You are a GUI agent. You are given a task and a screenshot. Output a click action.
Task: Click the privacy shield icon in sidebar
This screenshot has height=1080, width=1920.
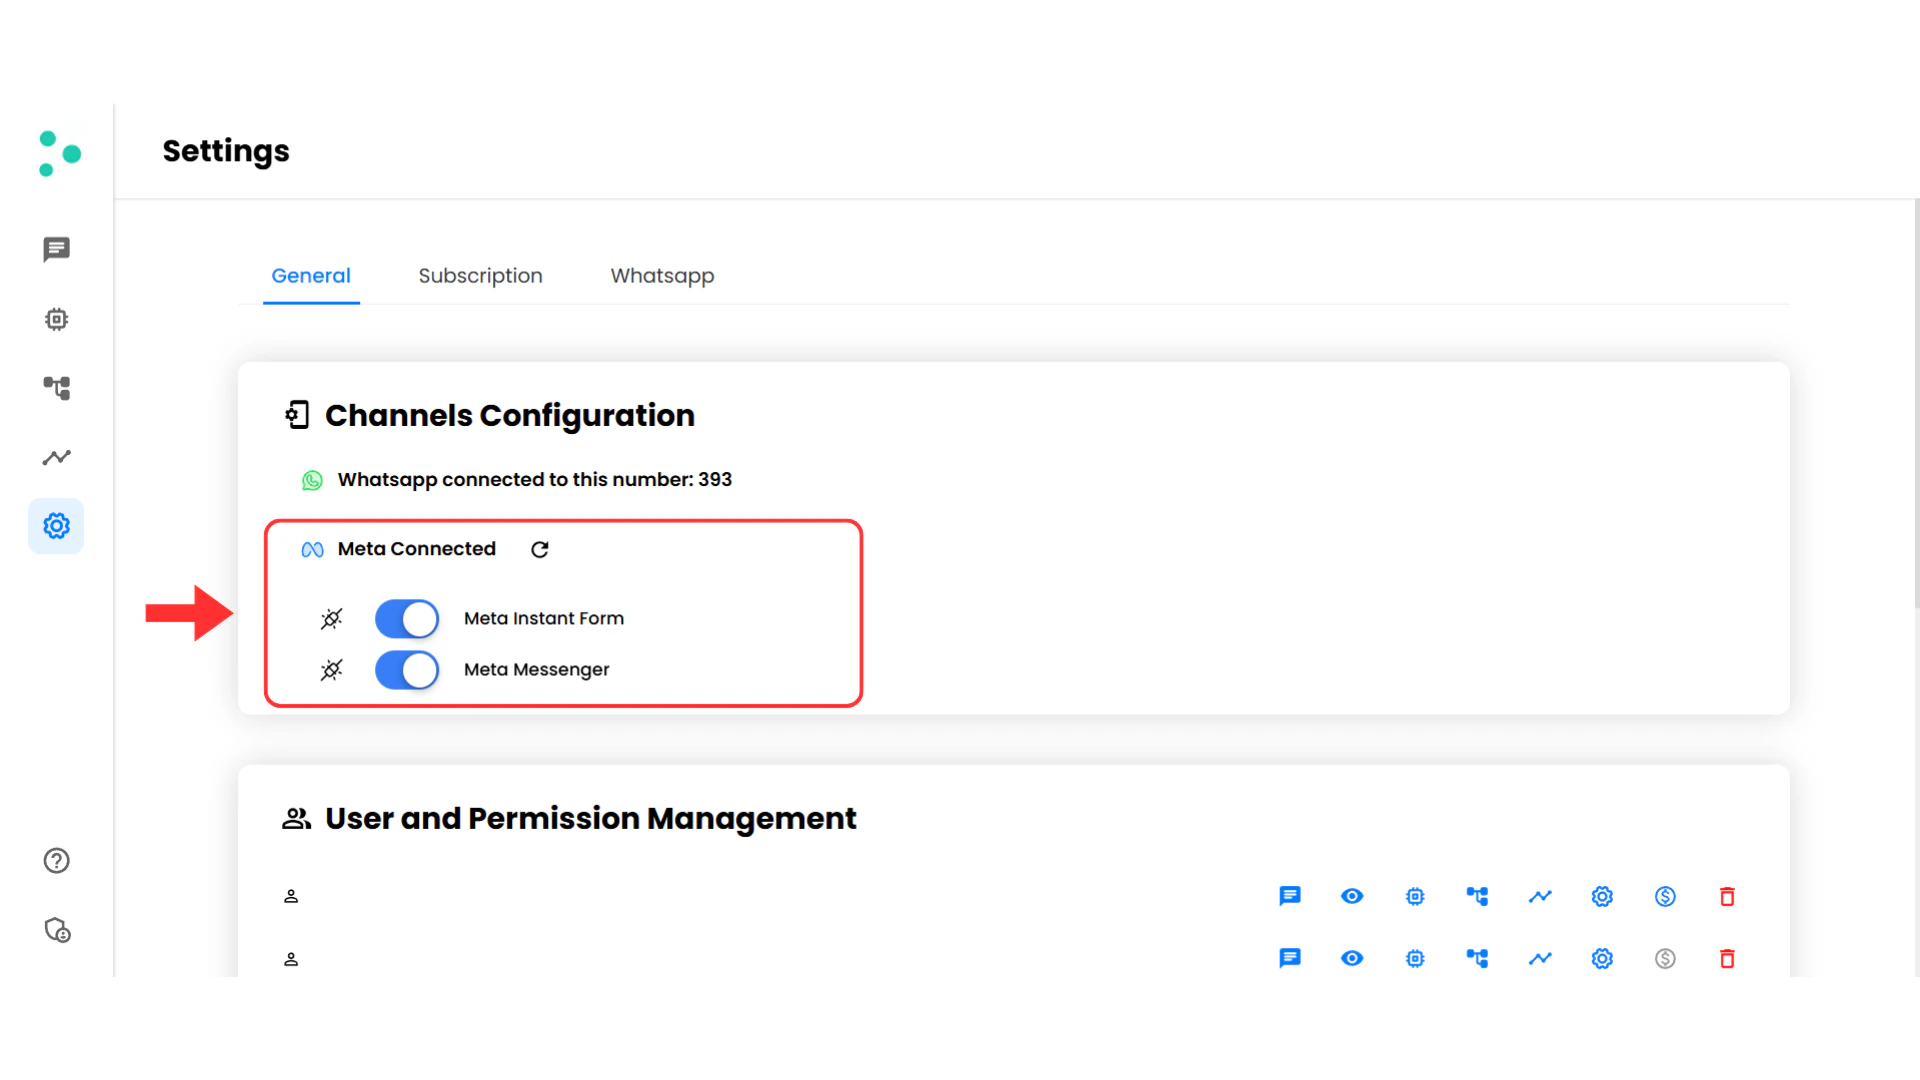56,931
